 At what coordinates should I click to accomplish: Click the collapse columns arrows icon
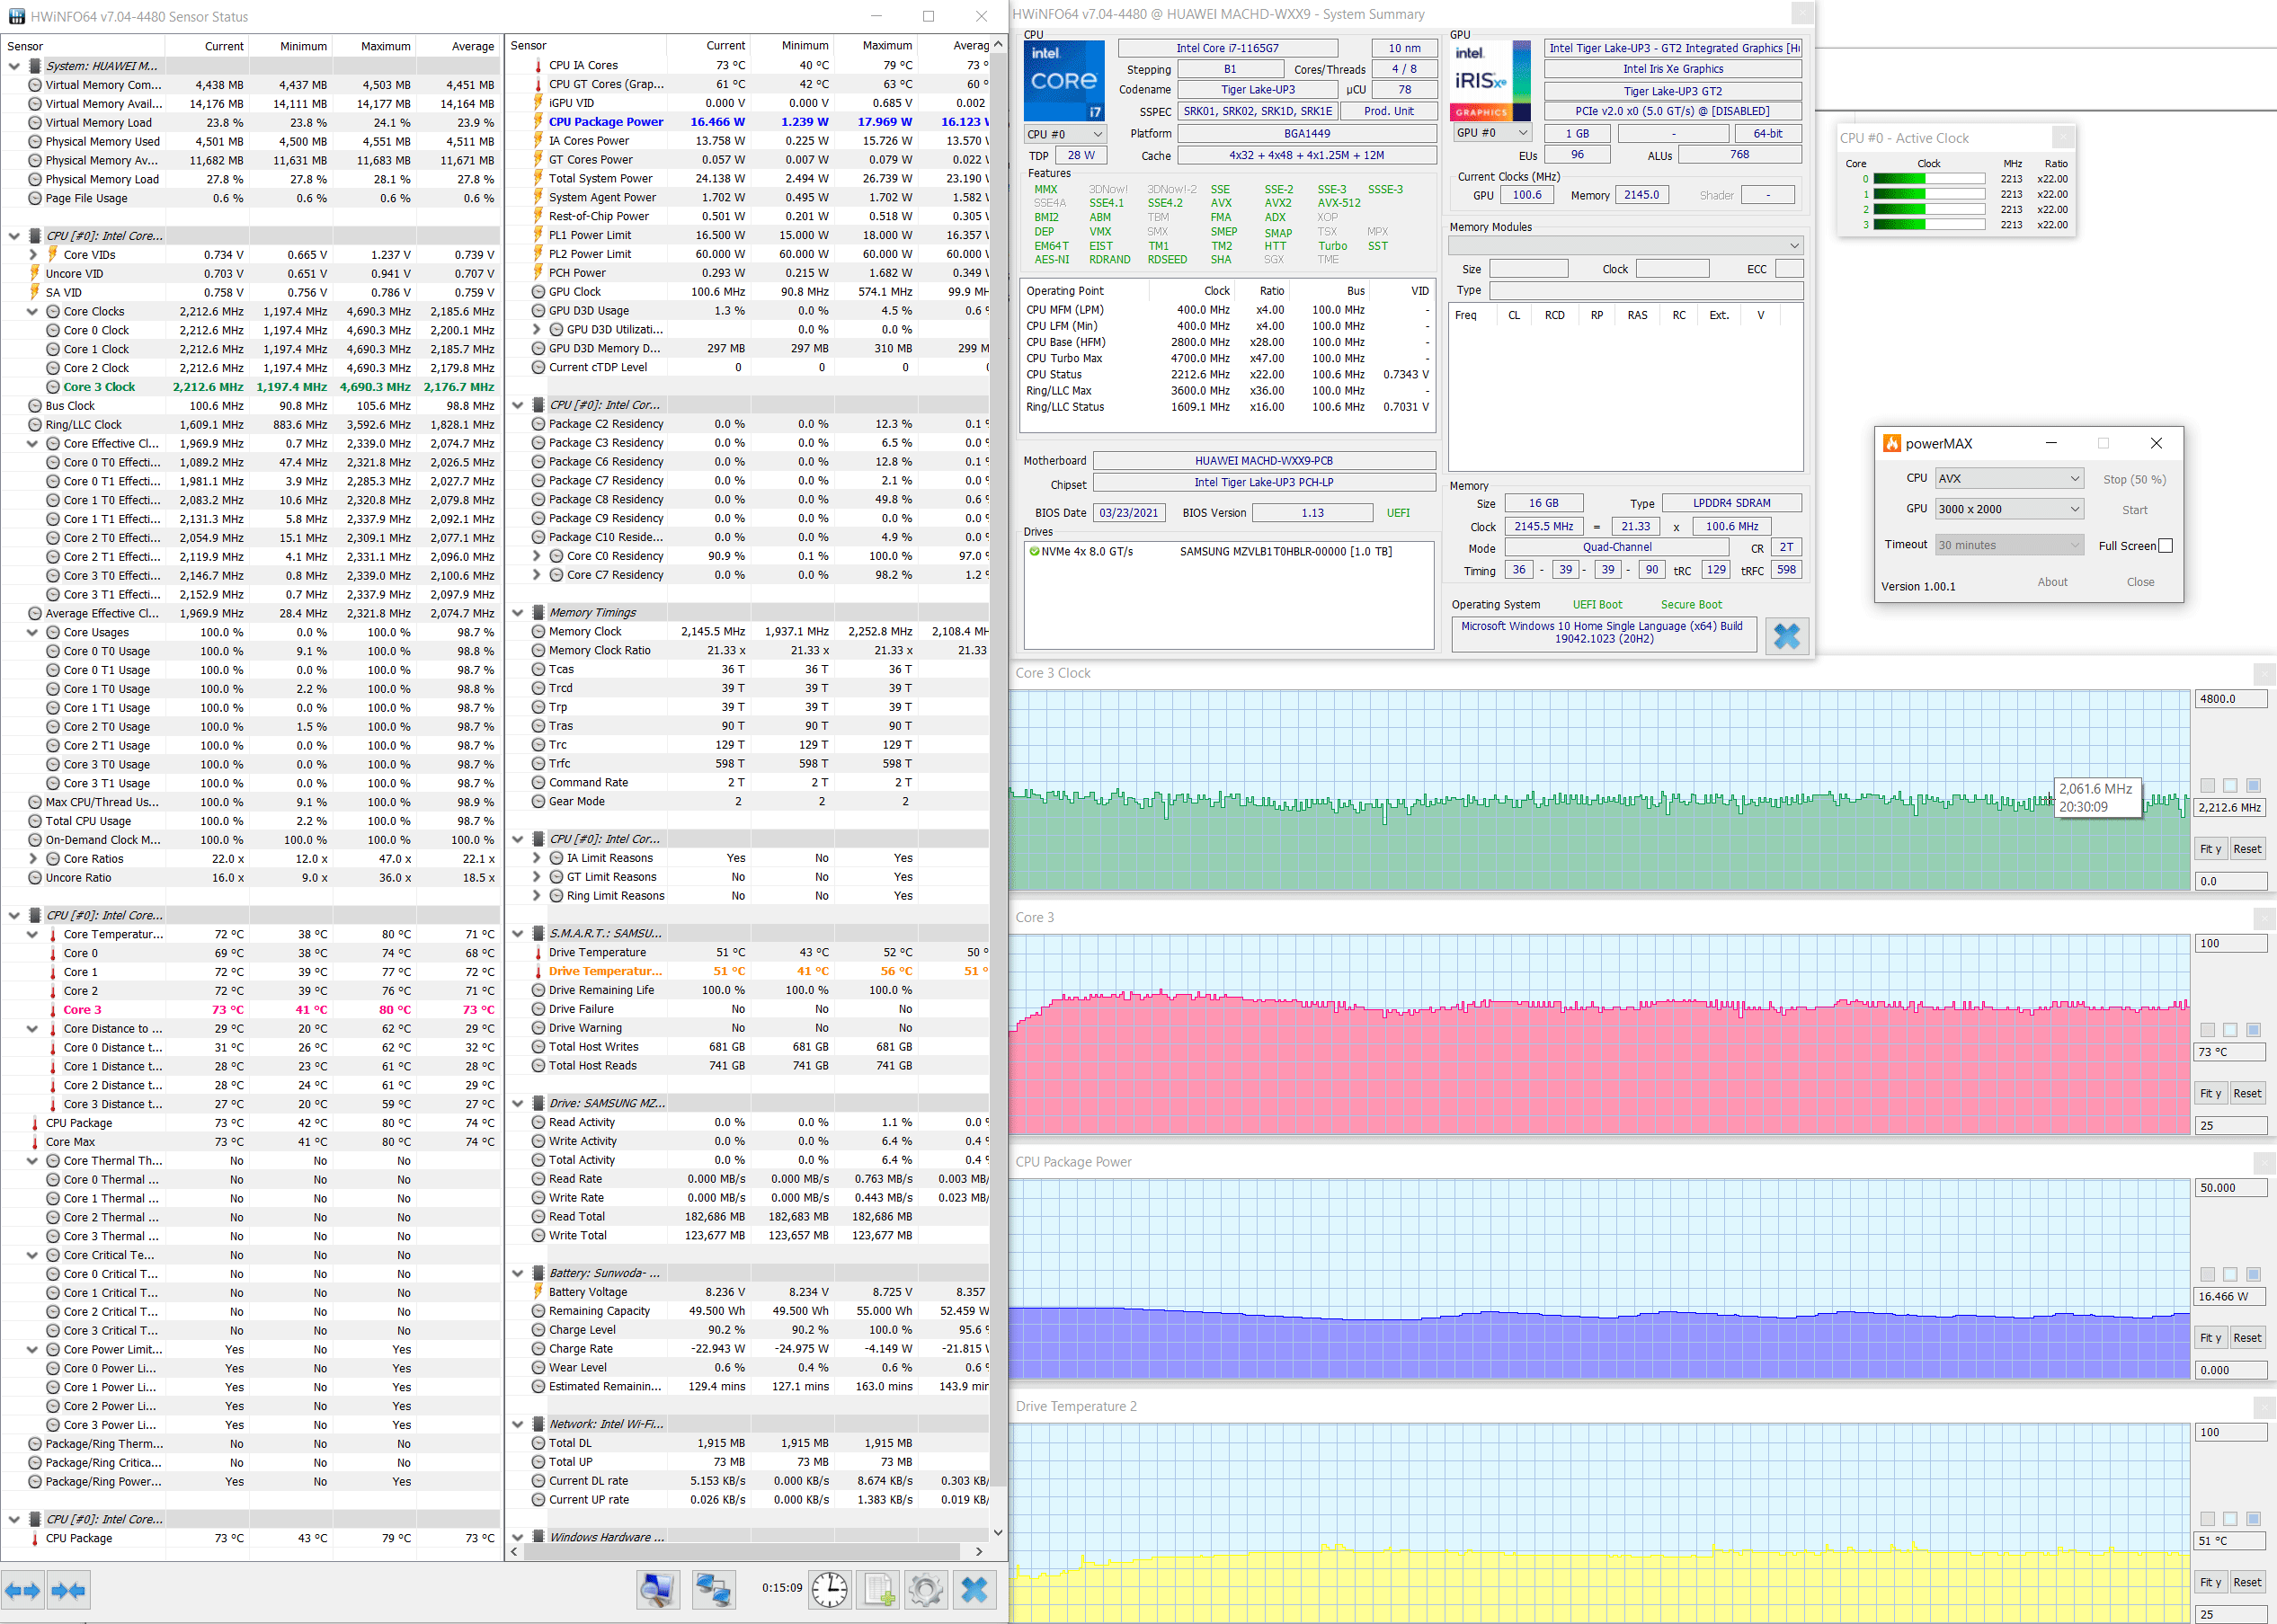pos(68,1590)
